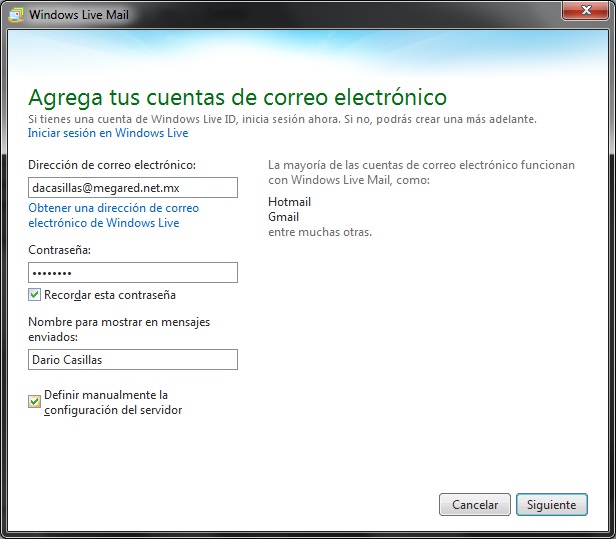This screenshot has width=616, height=539.
Task: Click the 'Gmail' text
Action: (284, 217)
